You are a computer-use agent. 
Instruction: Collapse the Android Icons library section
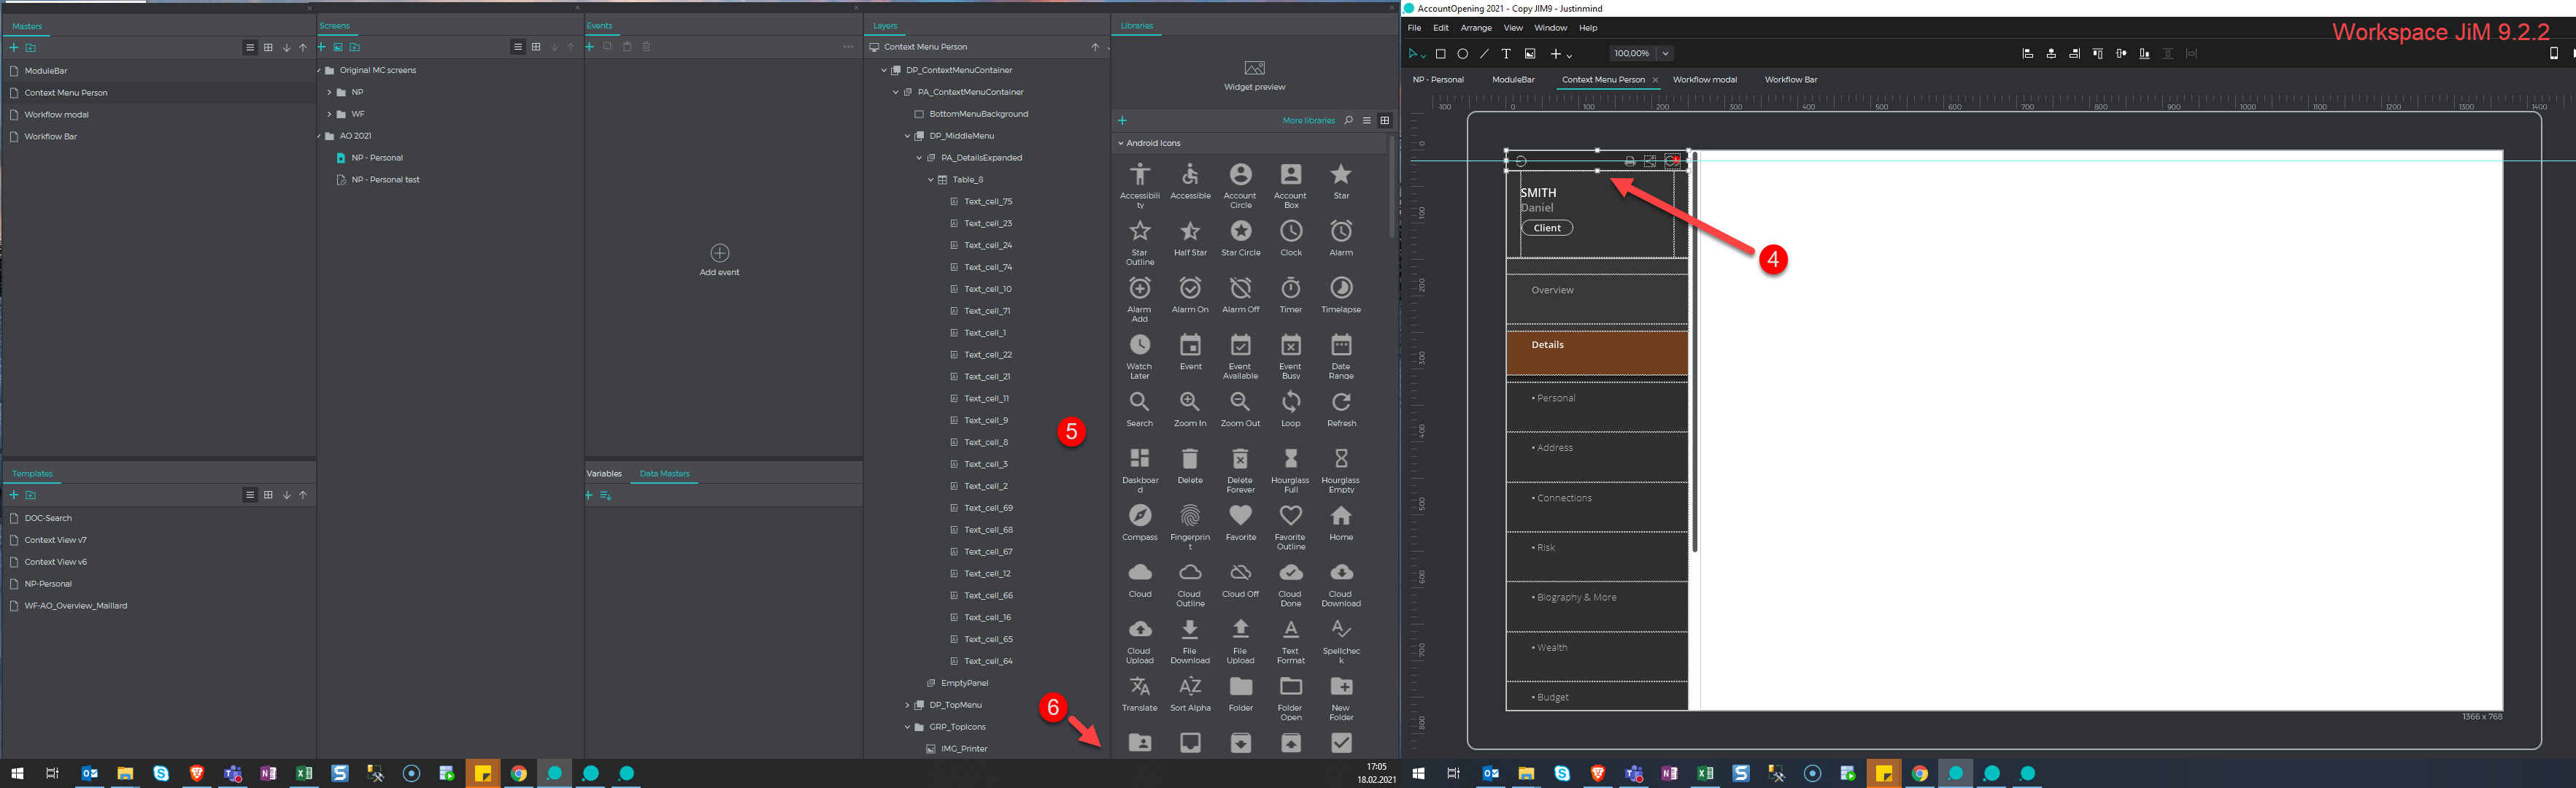pyautogui.click(x=1121, y=143)
